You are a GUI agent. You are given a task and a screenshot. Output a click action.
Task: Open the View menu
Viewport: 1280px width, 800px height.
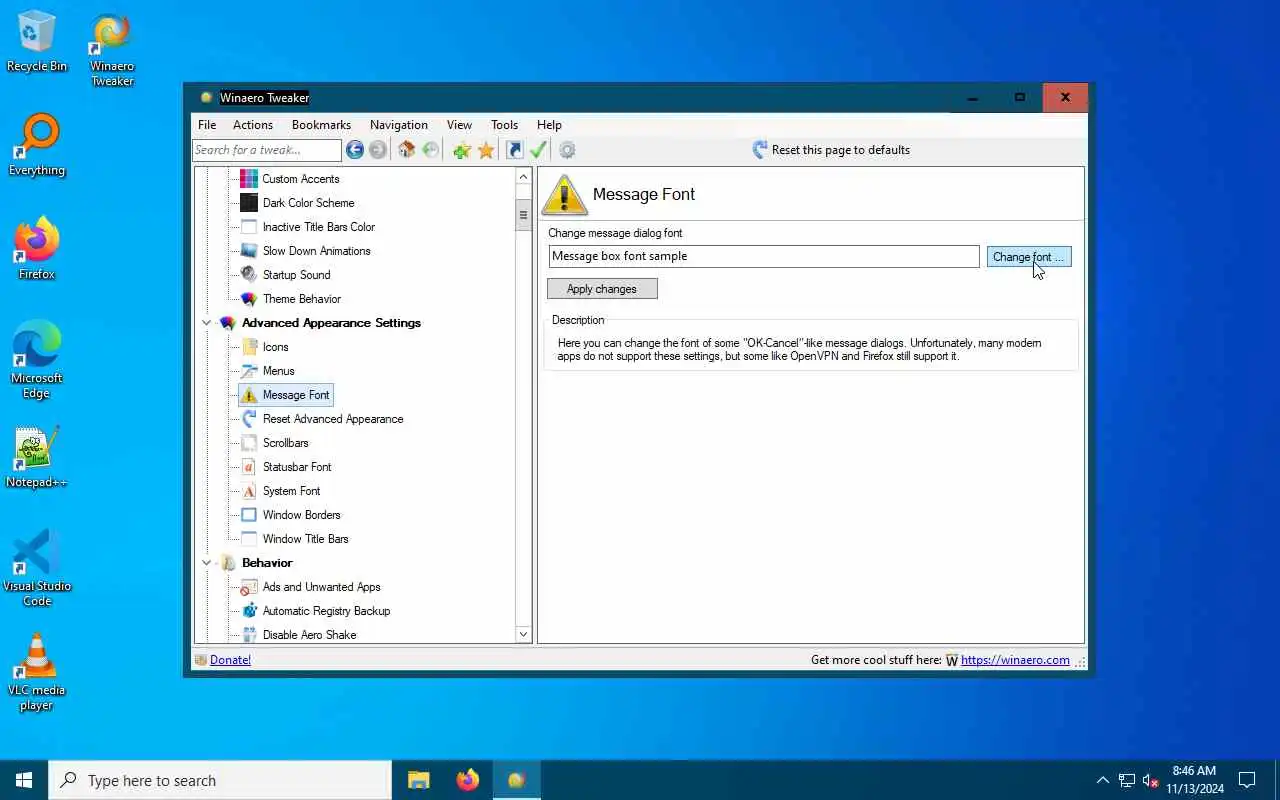(x=459, y=125)
